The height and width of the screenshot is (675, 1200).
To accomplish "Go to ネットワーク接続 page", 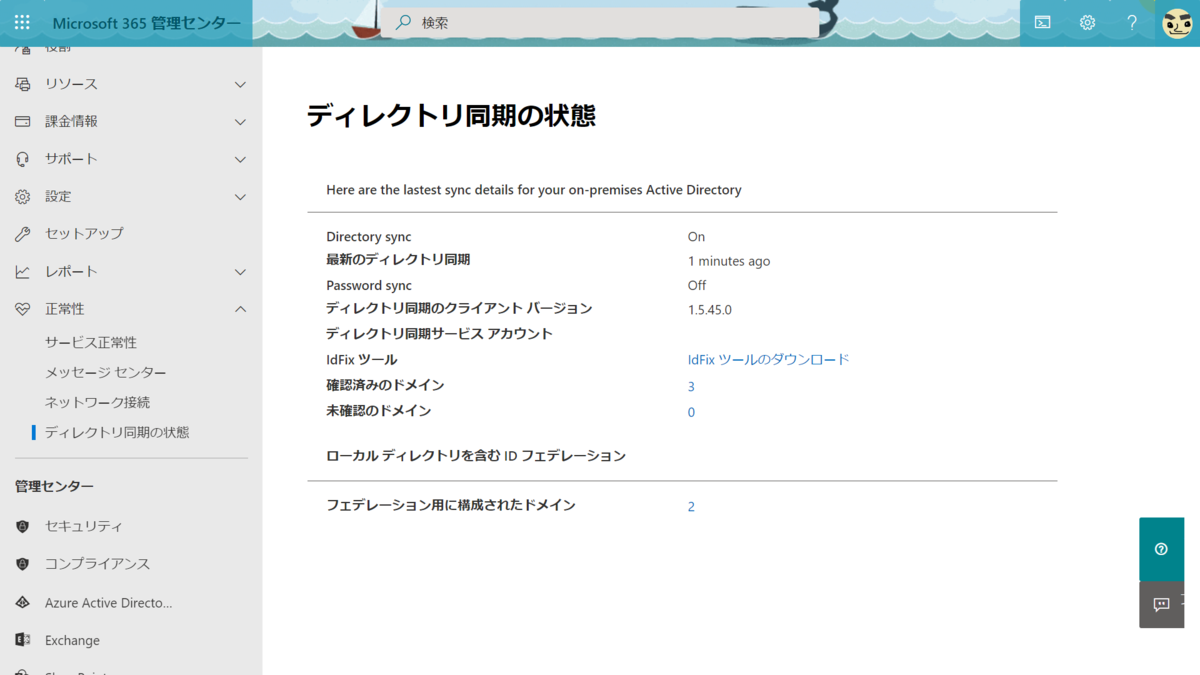I will click(x=97, y=402).
